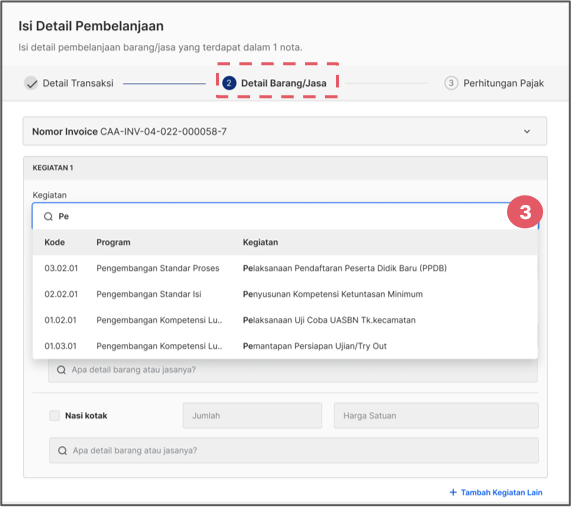The height and width of the screenshot is (507, 571).
Task: Click the Program column header
Action: tap(113, 242)
